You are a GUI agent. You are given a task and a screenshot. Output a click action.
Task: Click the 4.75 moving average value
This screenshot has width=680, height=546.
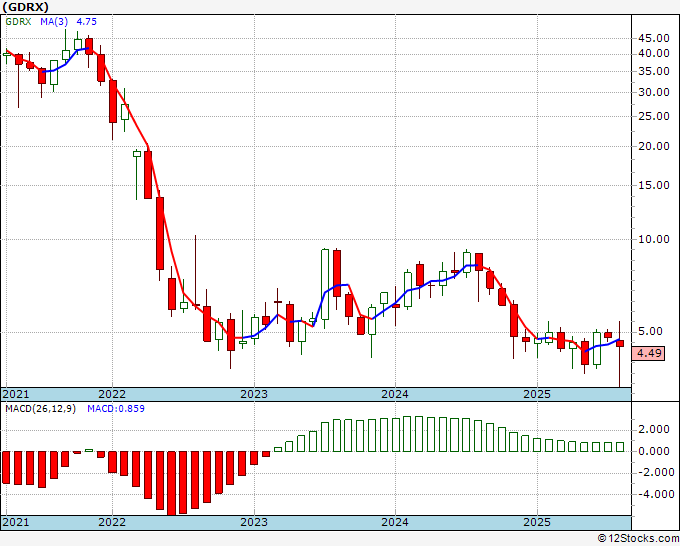[x=86, y=22]
